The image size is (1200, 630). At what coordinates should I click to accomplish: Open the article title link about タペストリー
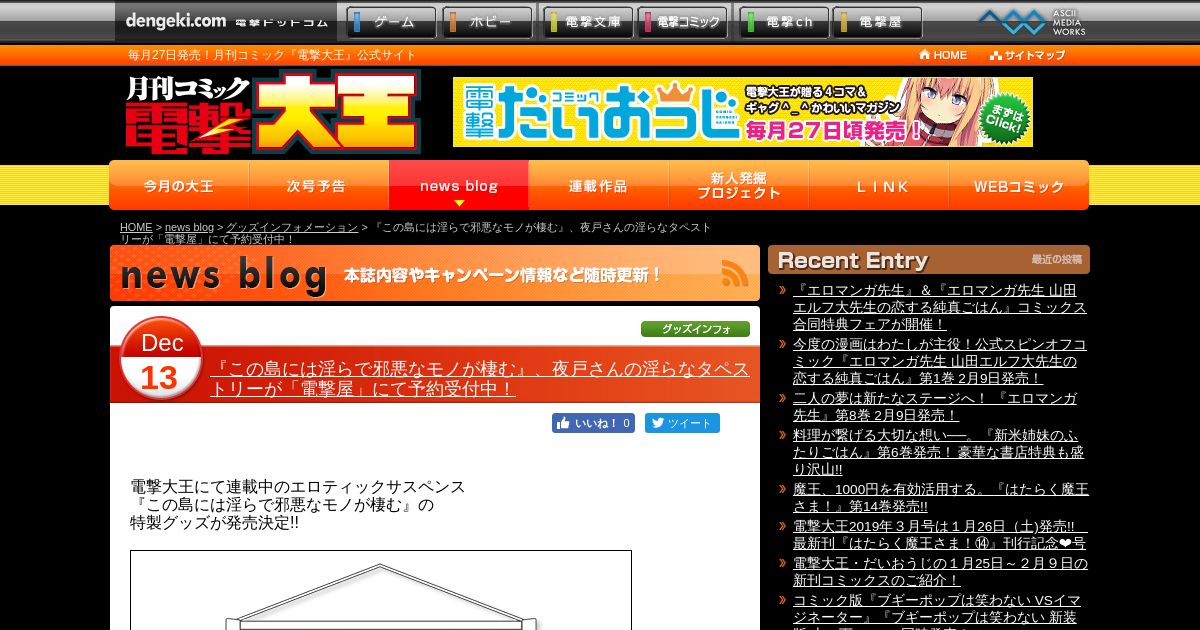click(x=479, y=378)
